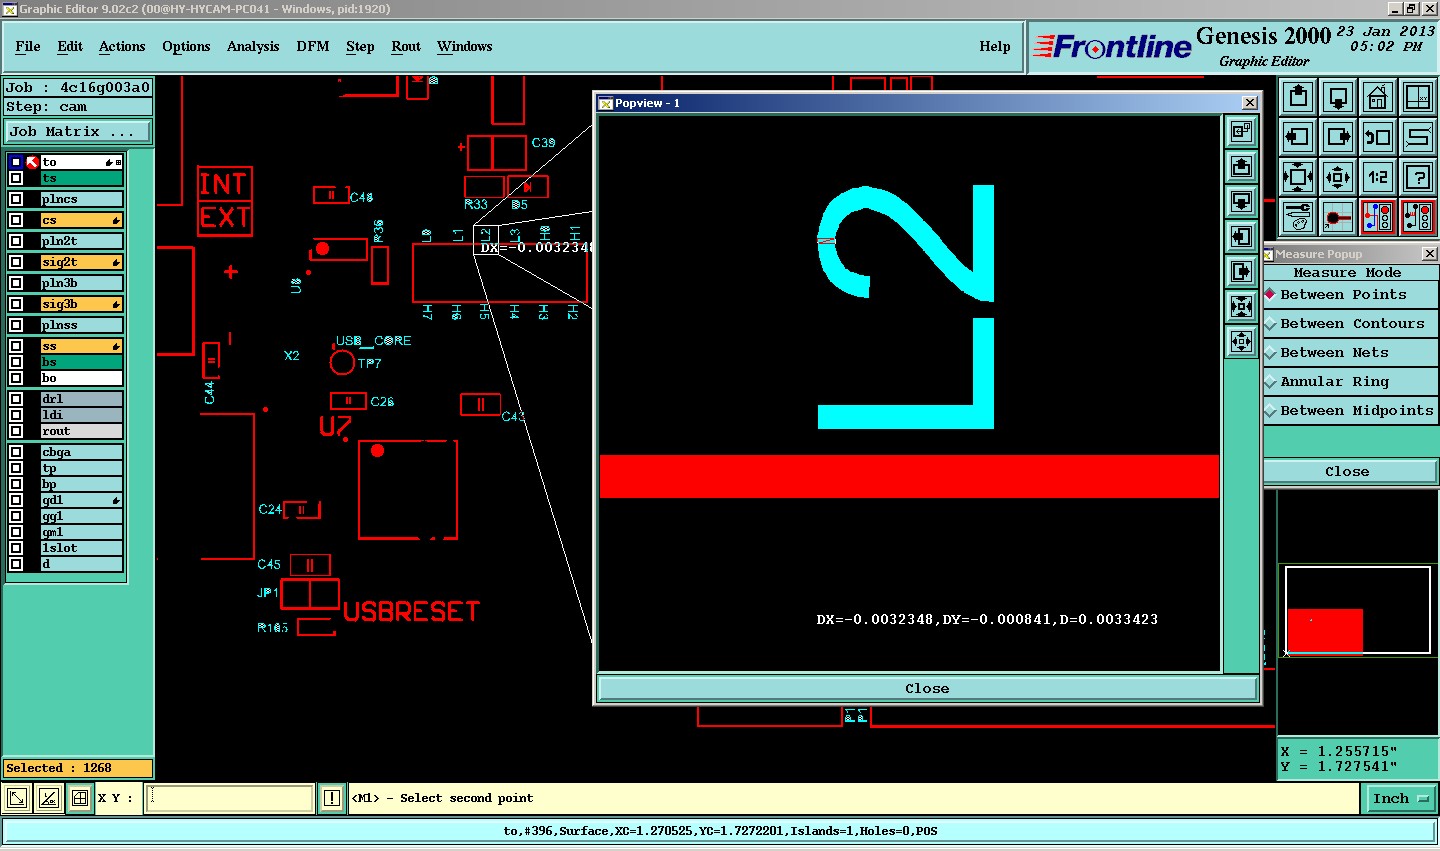Select Between Nets measure mode

tap(1350, 353)
